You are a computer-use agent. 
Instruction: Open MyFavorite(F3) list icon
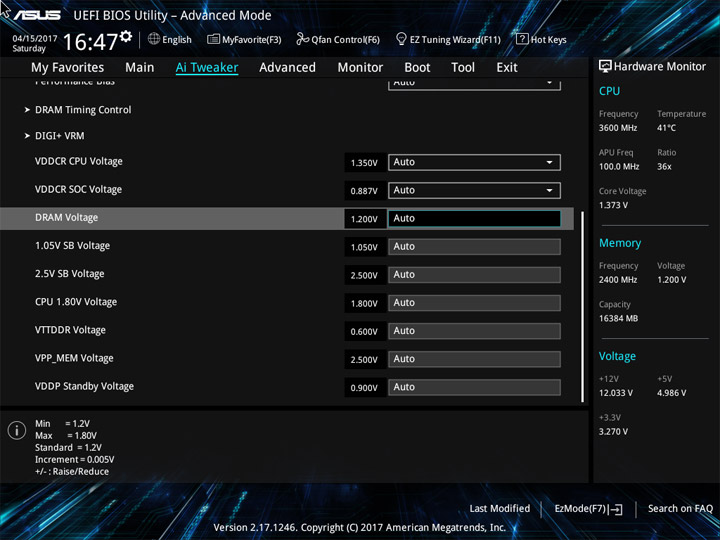[x=213, y=39]
